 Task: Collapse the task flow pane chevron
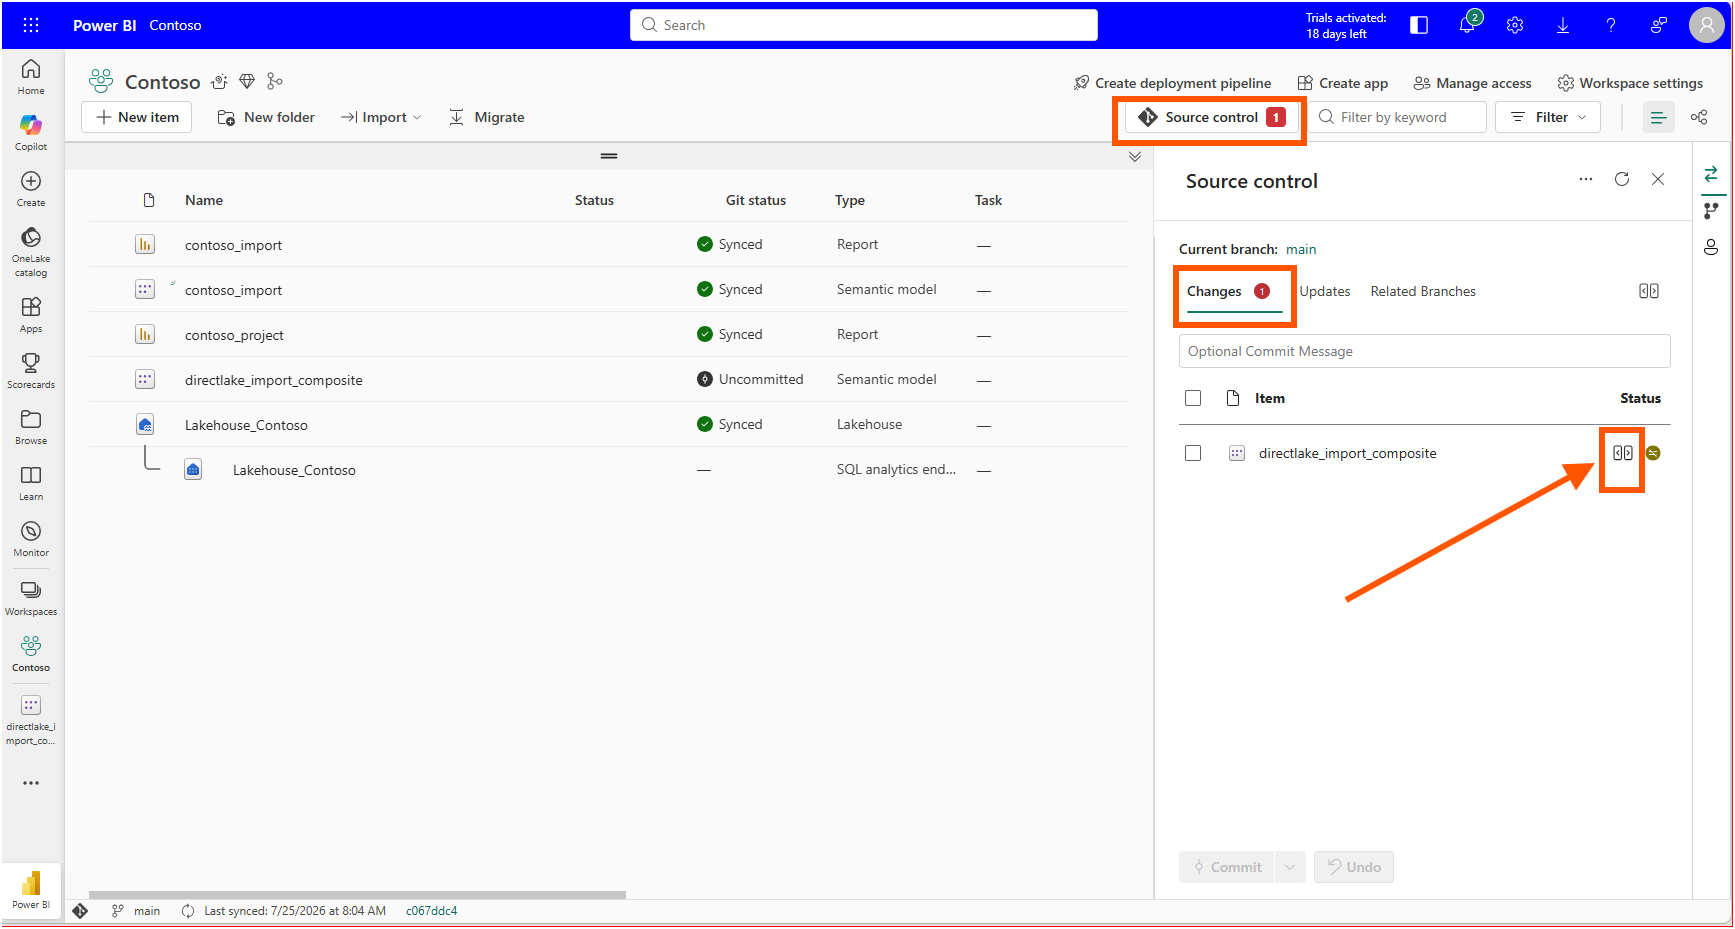click(x=1135, y=156)
